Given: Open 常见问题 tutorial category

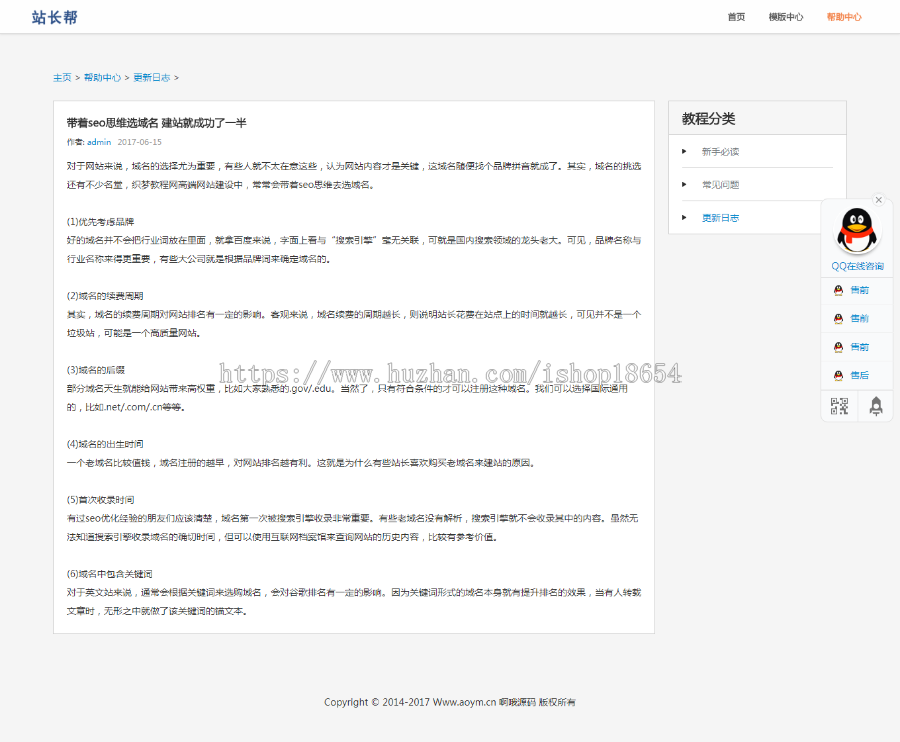Looking at the screenshot, I should click(x=720, y=185).
